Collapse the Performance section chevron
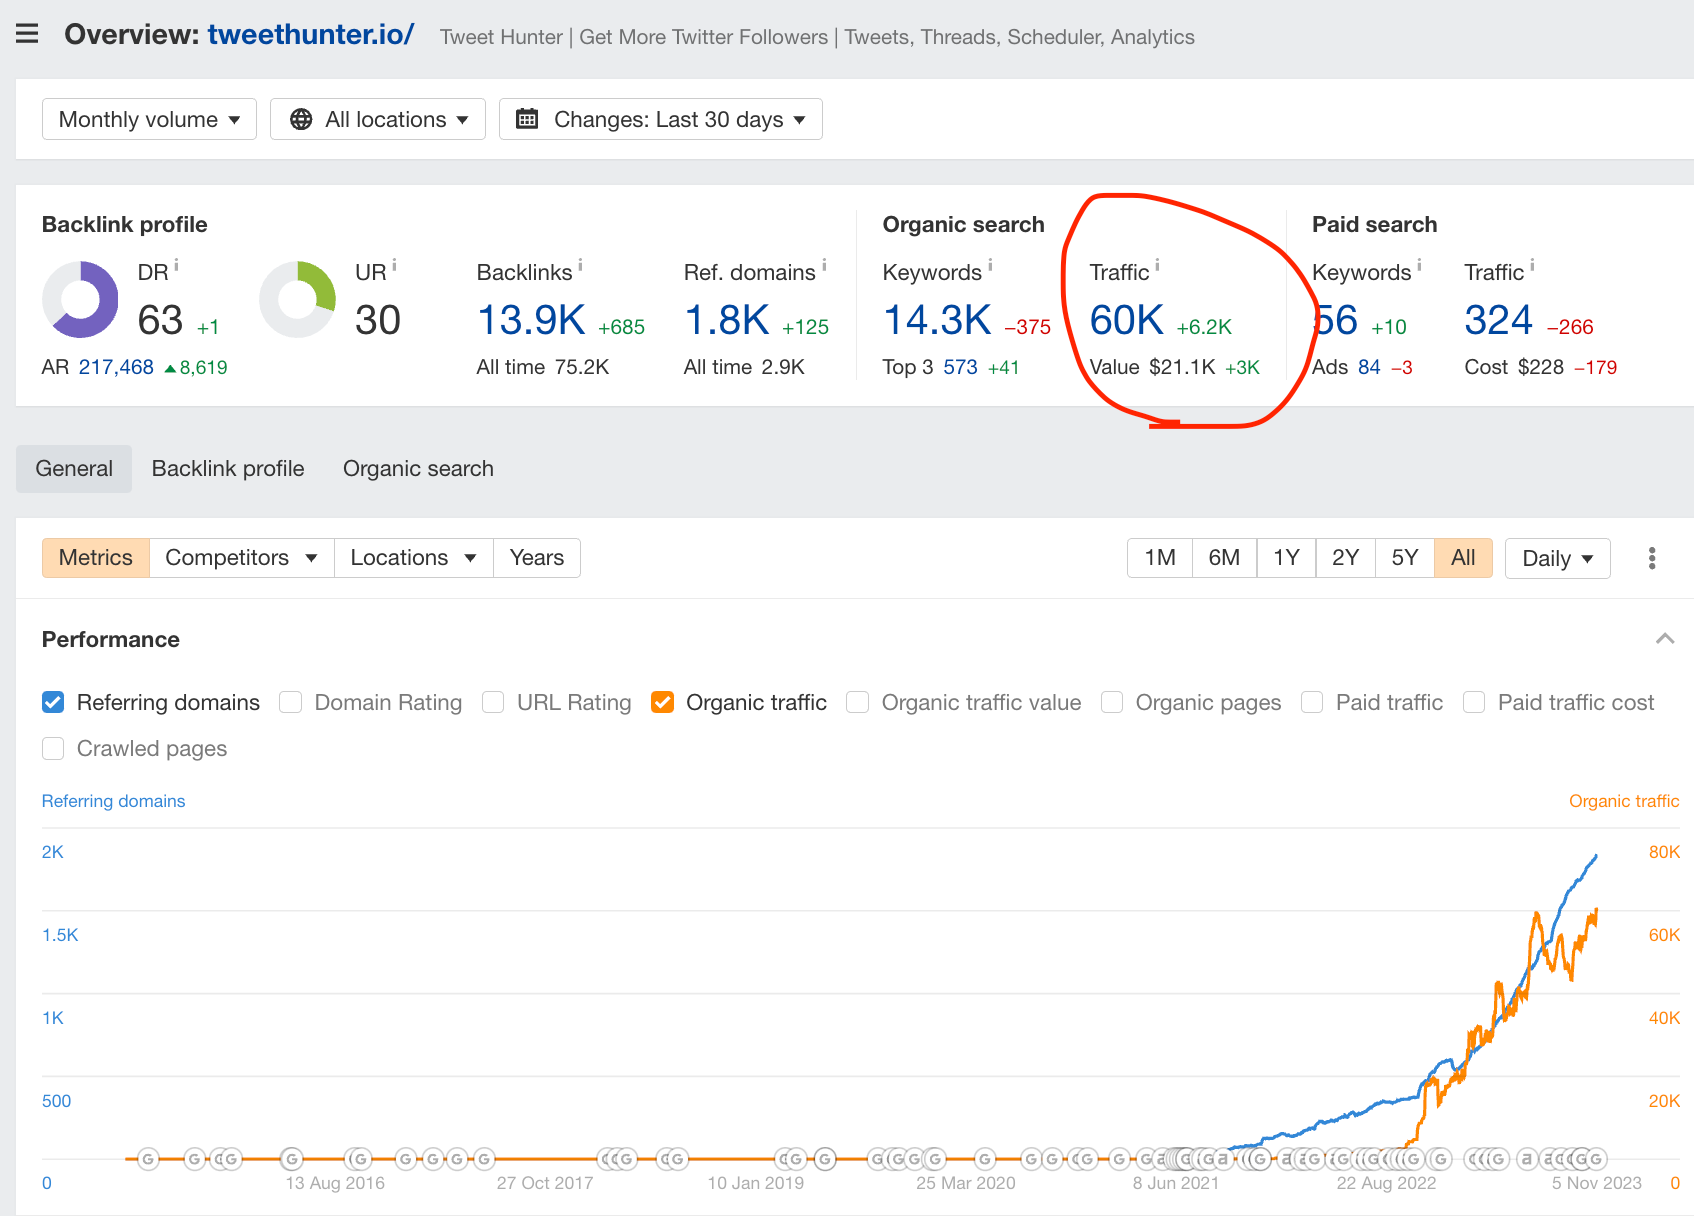The image size is (1694, 1216). click(1665, 639)
